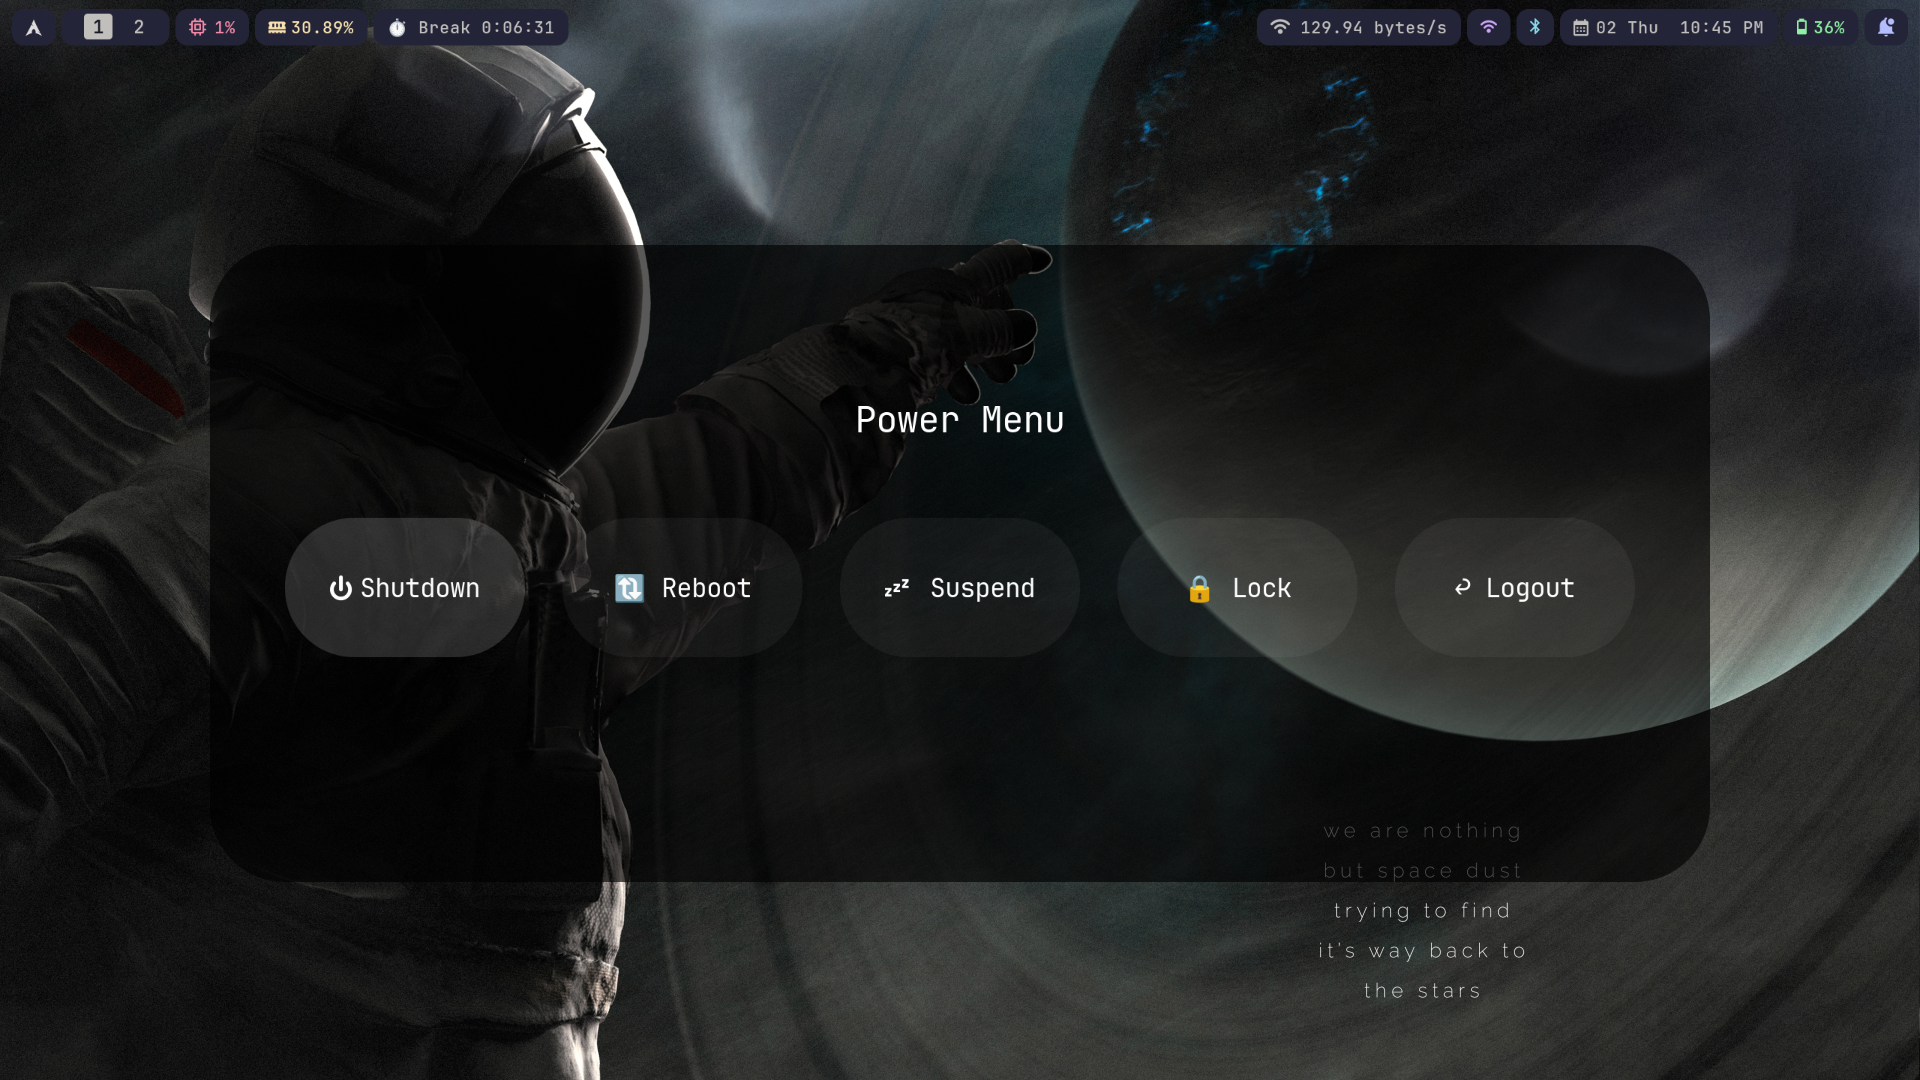
Task: Click the network speed bytes/s indicator
Action: click(1359, 27)
